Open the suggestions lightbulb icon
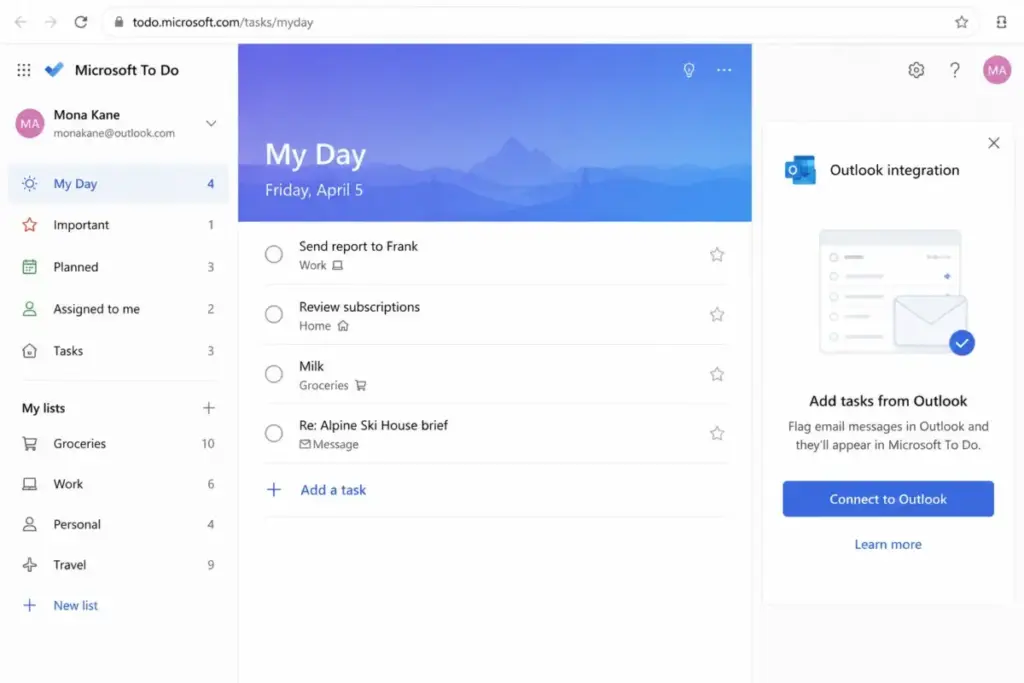This screenshot has height=683, width=1024. 688,70
